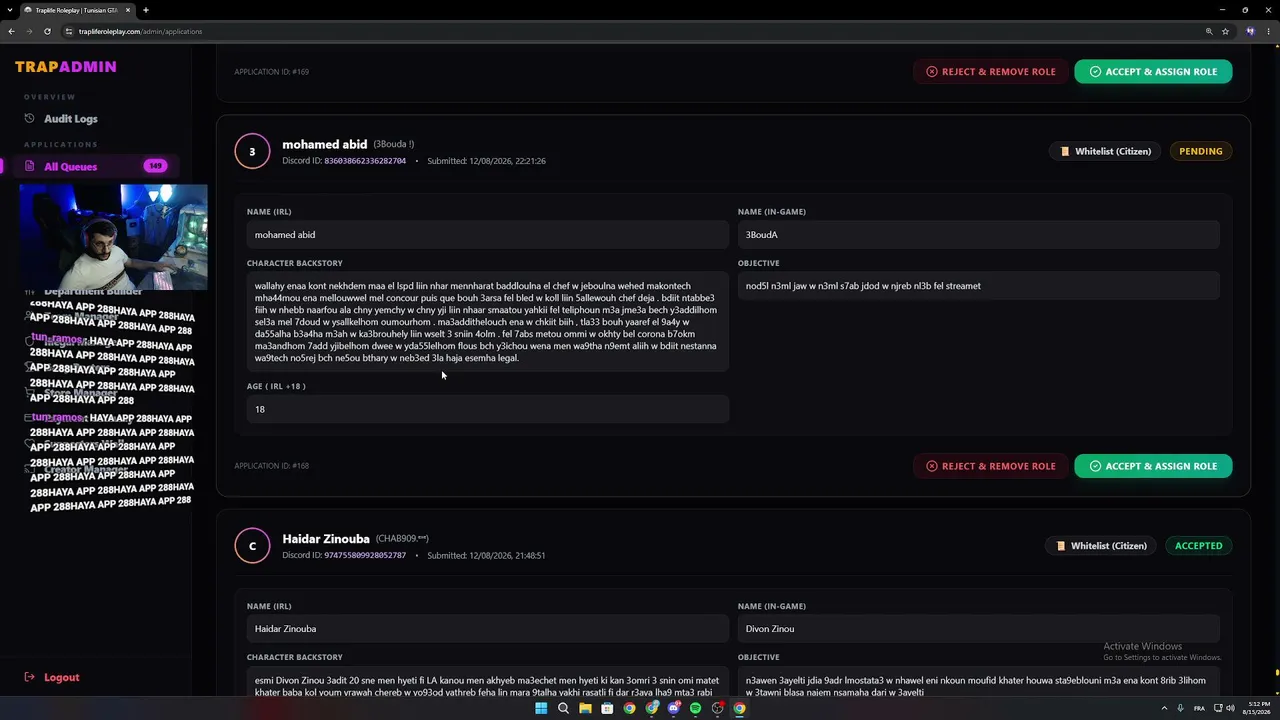Image resolution: width=1280 pixels, height=720 pixels.
Task: Click the Logout arrow icon
Action: 30,677
